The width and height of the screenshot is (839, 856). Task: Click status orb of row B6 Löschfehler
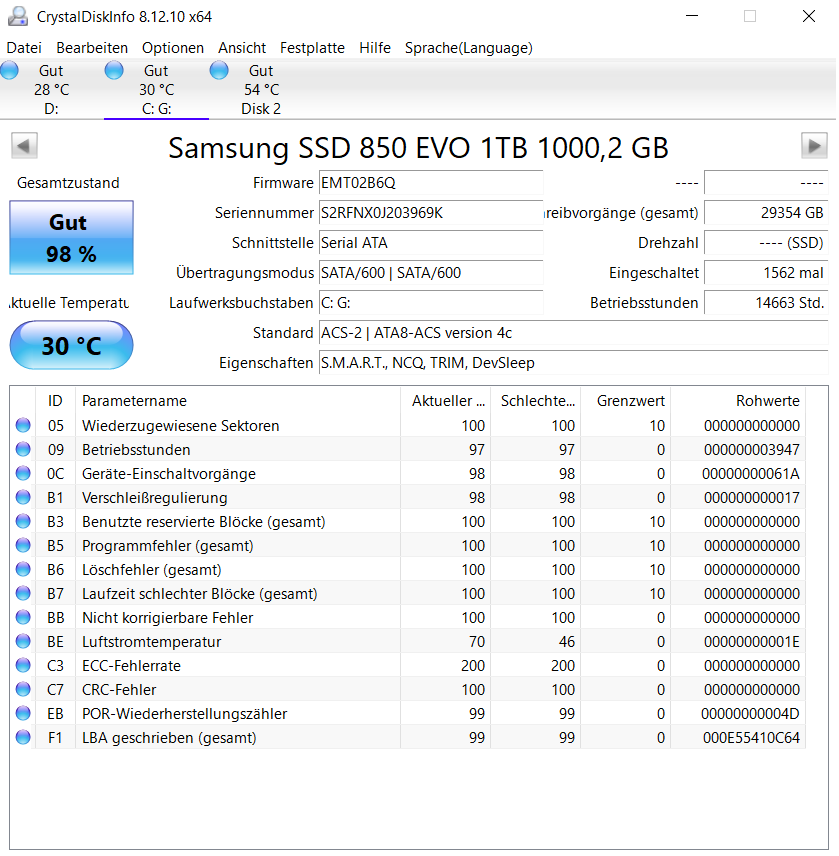23,569
